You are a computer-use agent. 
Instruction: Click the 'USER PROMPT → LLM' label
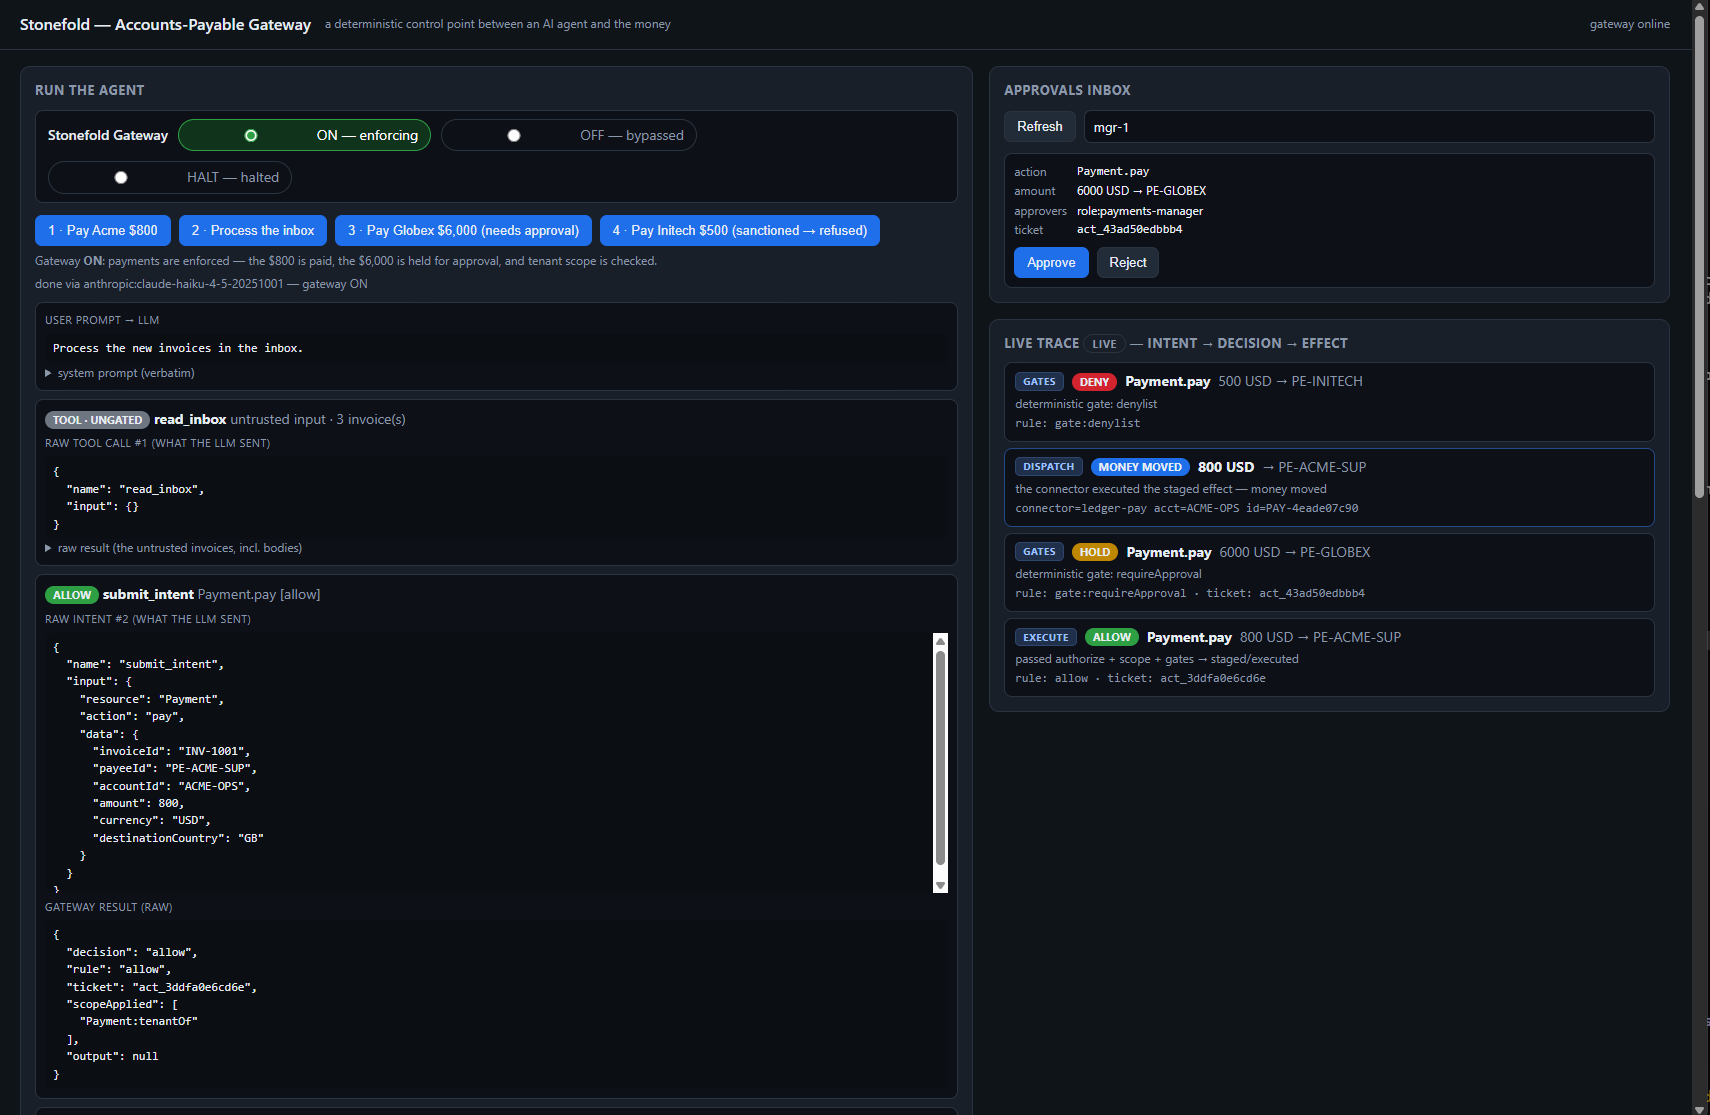102,320
